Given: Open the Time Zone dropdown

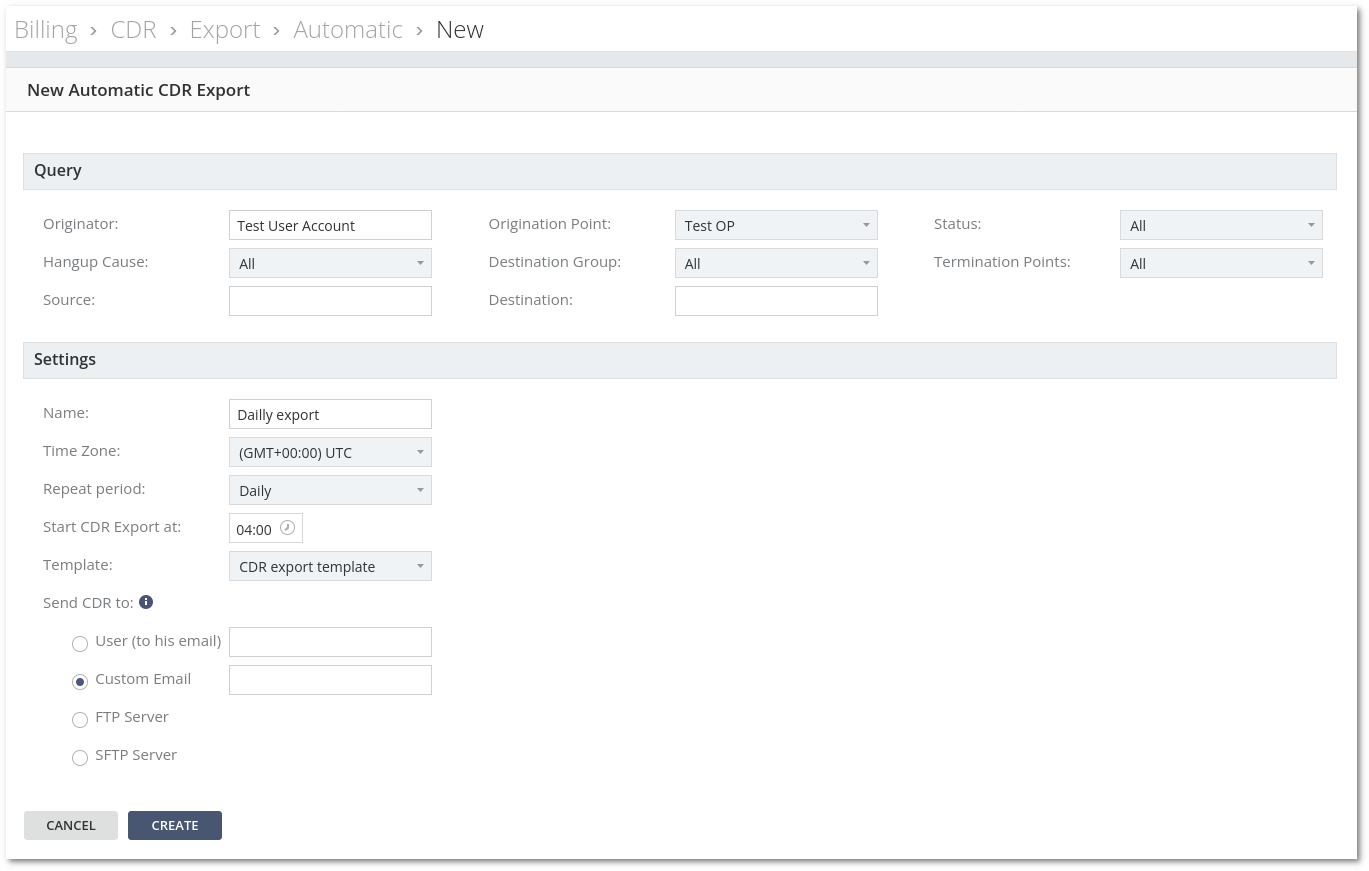Looking at the screenshot, I should [329, 453].
